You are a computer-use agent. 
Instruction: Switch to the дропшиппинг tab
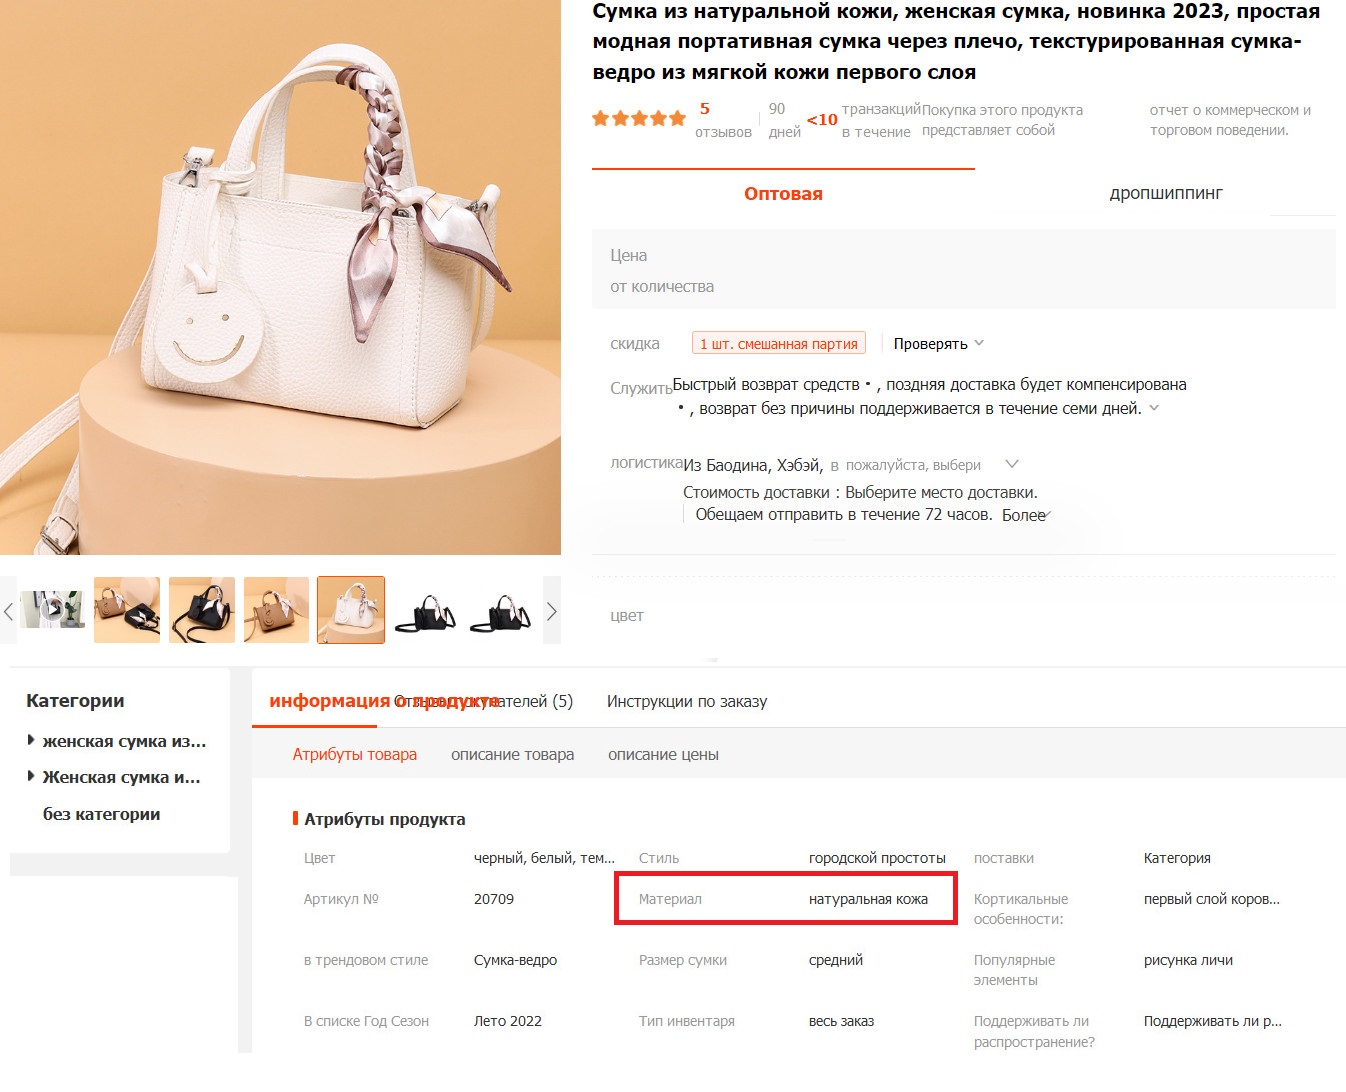point(1165,194)
